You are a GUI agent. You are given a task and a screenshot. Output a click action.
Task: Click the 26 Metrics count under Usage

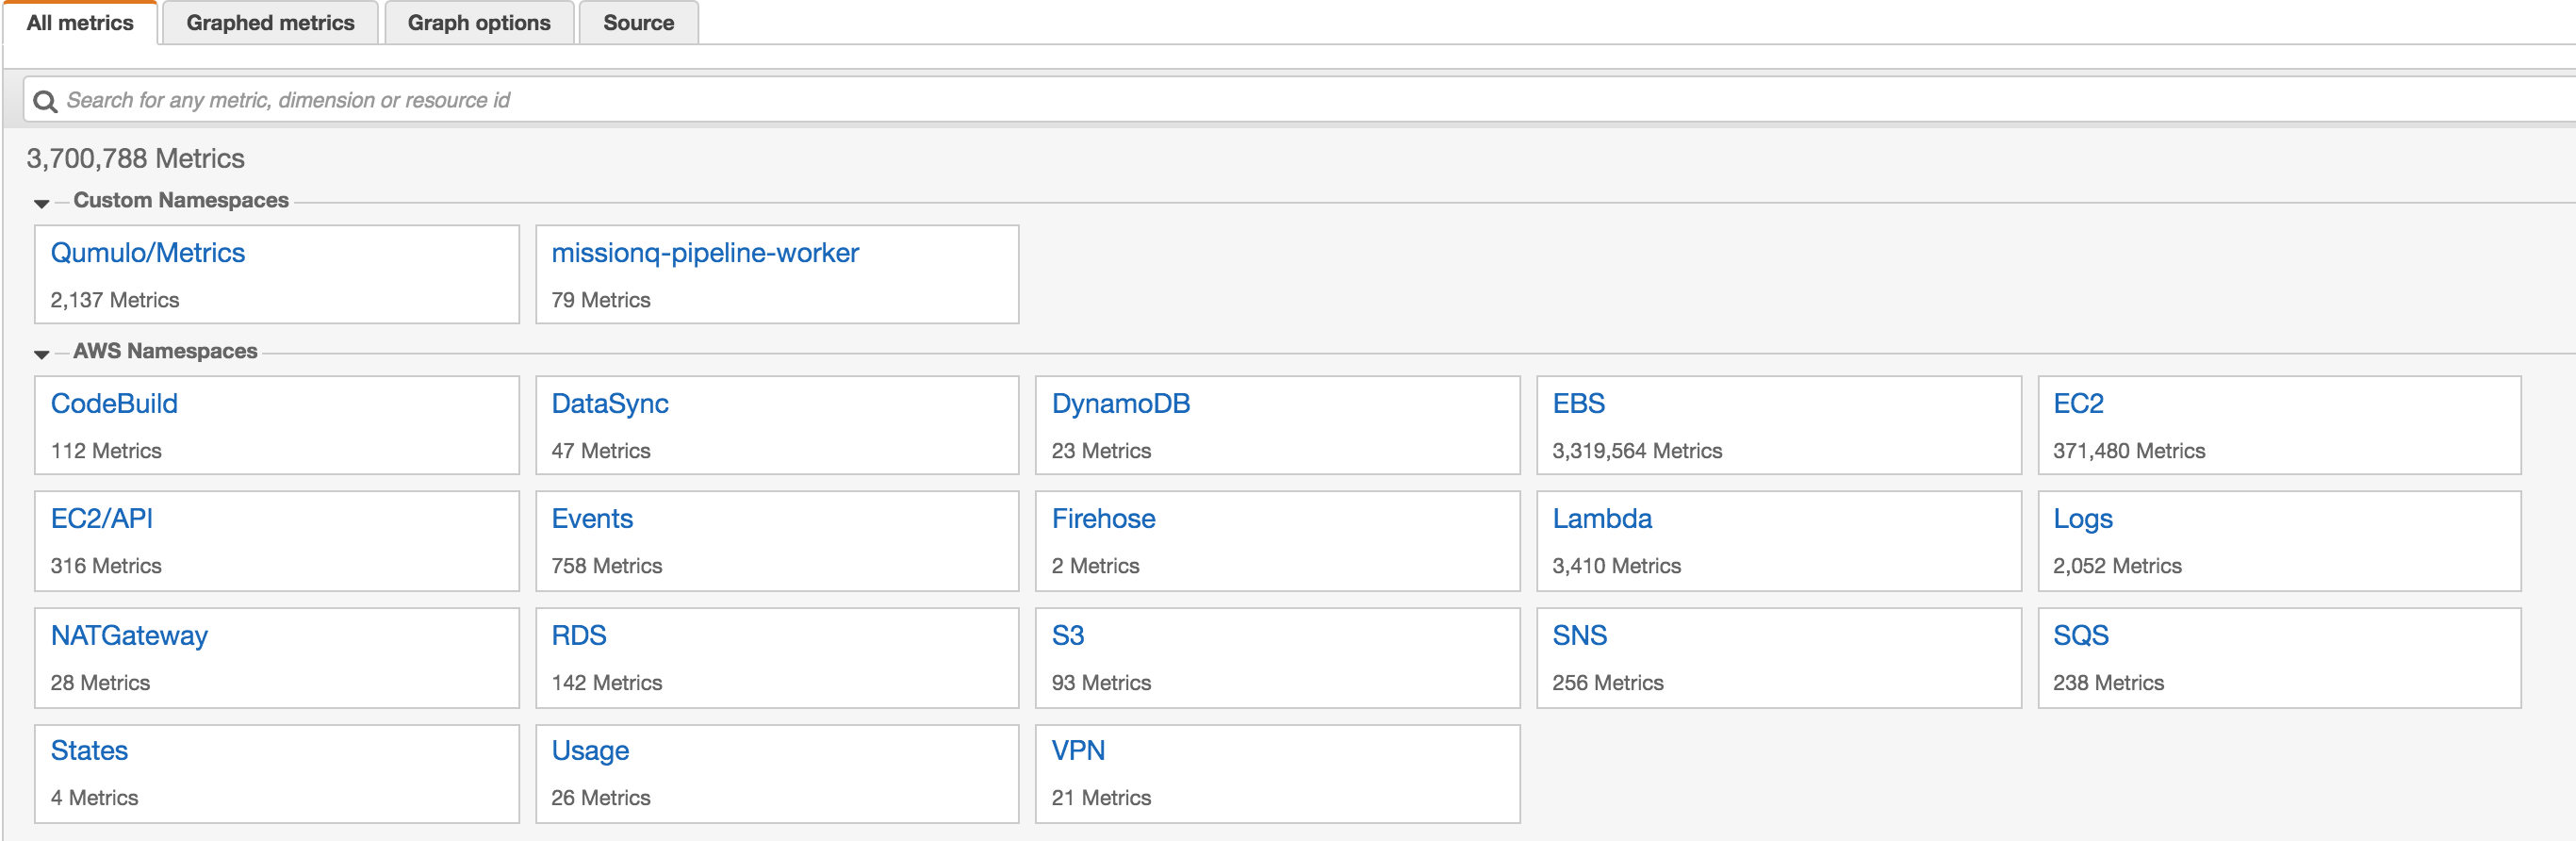pyautogui.click(x=600, y=798)
